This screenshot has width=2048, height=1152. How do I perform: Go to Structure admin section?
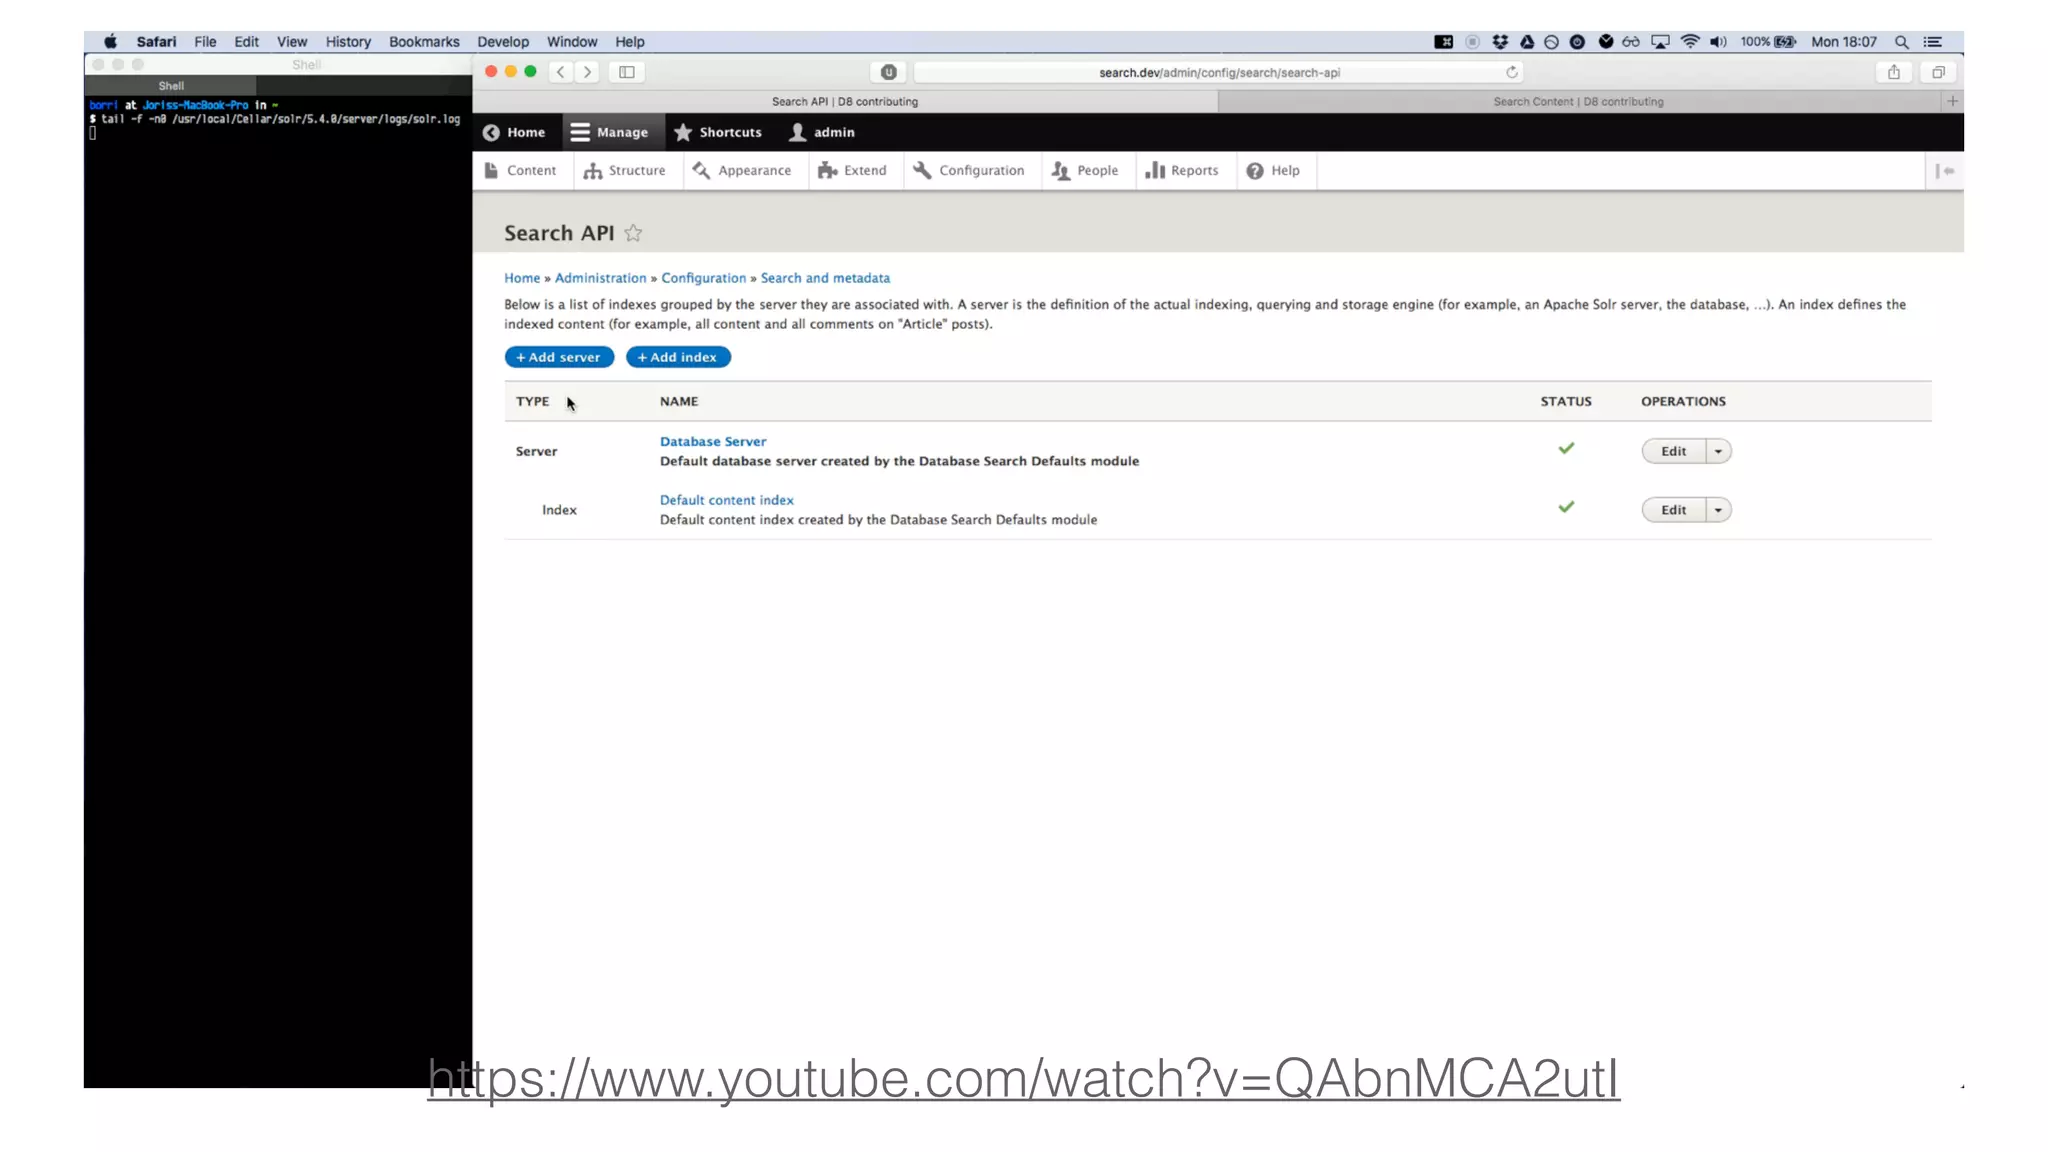[x=625, y=171]
